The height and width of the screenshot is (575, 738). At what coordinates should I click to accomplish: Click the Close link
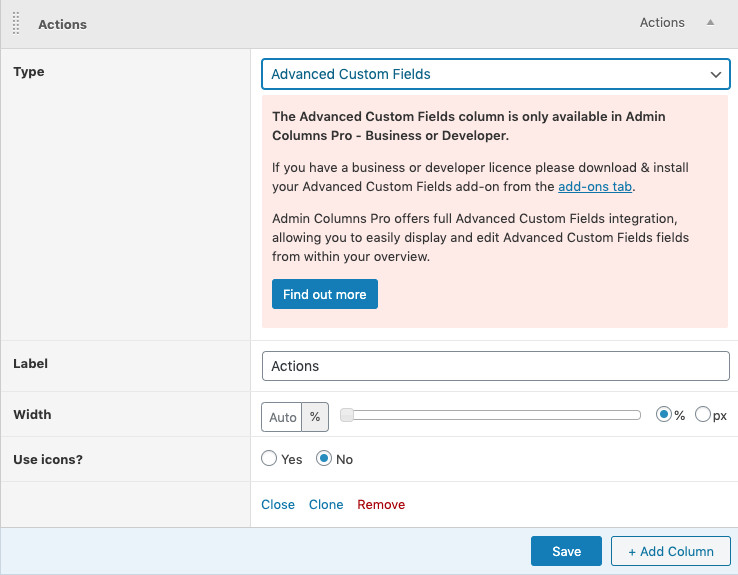coord(278,504)
